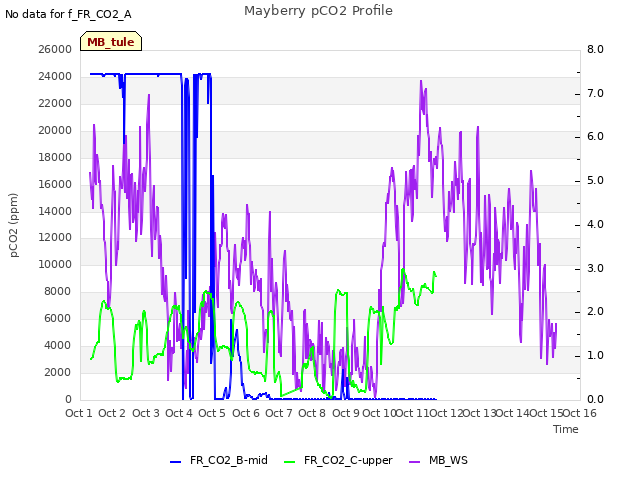Click the 7.0 right axis value
Image resolution: width=640 pixels, height=480 pixels.
point(596,93)
